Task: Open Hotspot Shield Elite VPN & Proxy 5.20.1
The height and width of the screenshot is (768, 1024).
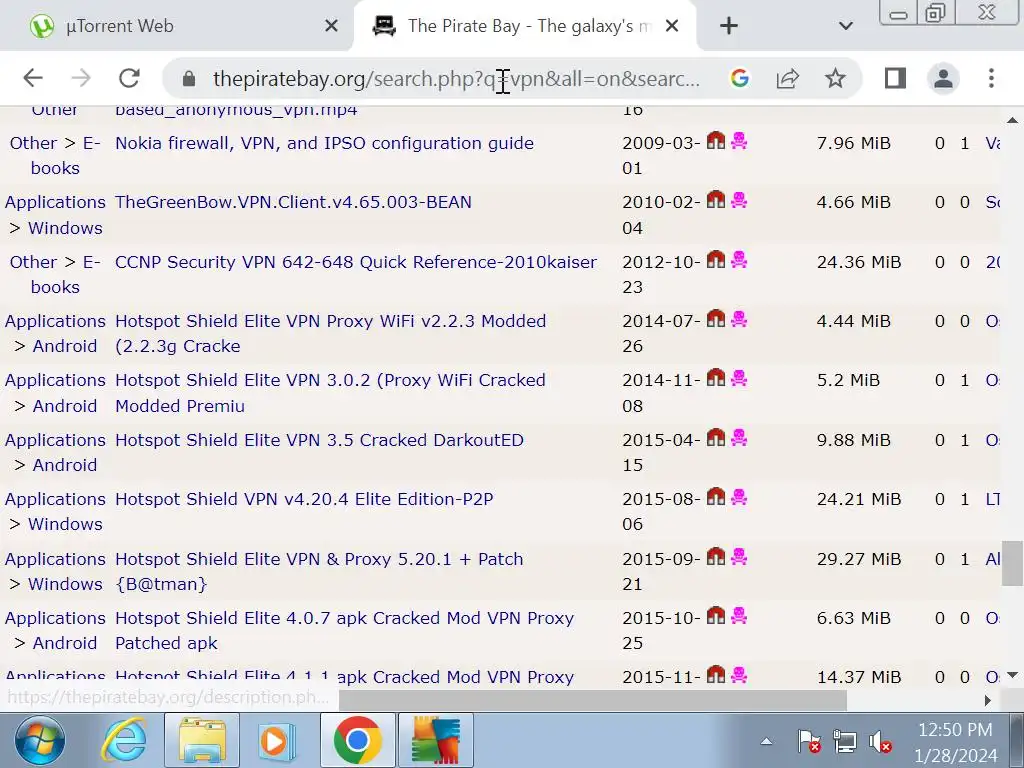Action: (319, 571)
